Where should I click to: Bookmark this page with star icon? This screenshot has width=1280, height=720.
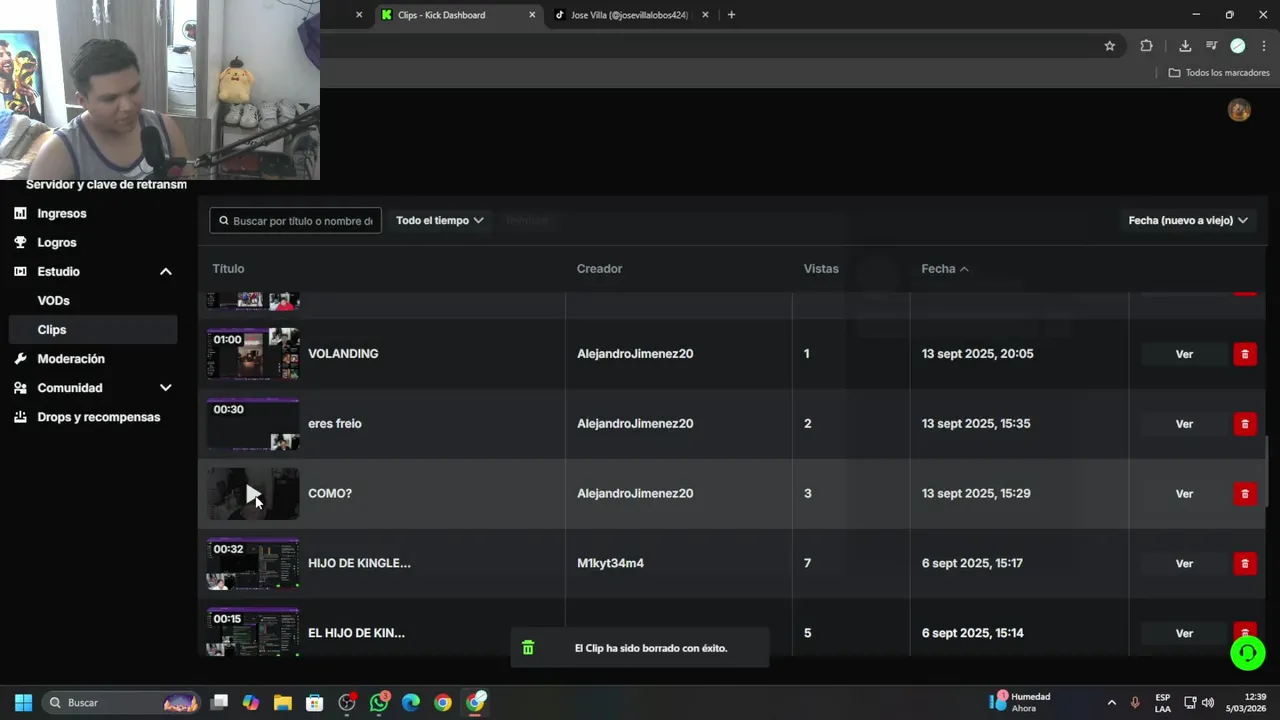coord(1109,46)
